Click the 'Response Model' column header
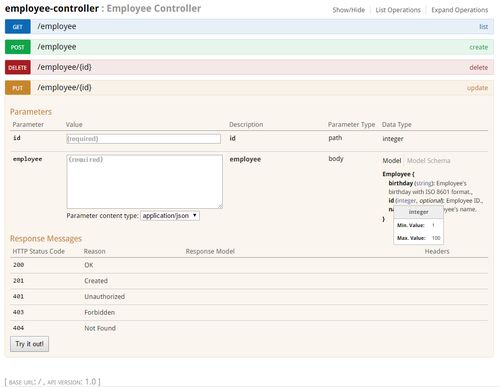The image size is (500, 387). click(210, 251)
